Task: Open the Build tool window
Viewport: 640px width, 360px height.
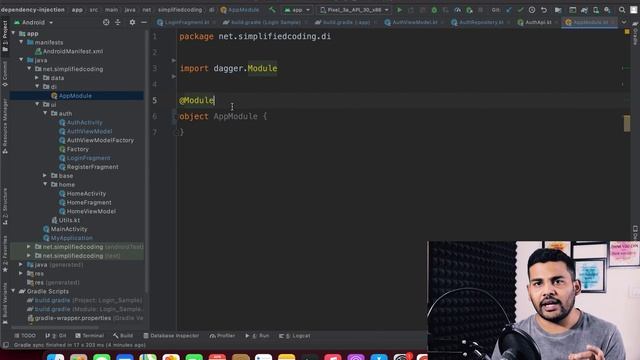Action: coord(123,336)
